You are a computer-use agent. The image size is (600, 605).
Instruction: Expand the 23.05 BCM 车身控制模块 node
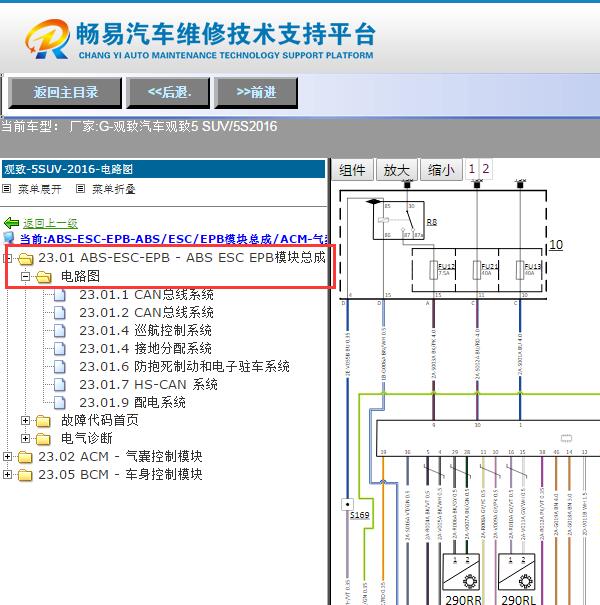(x=7, y=474)
